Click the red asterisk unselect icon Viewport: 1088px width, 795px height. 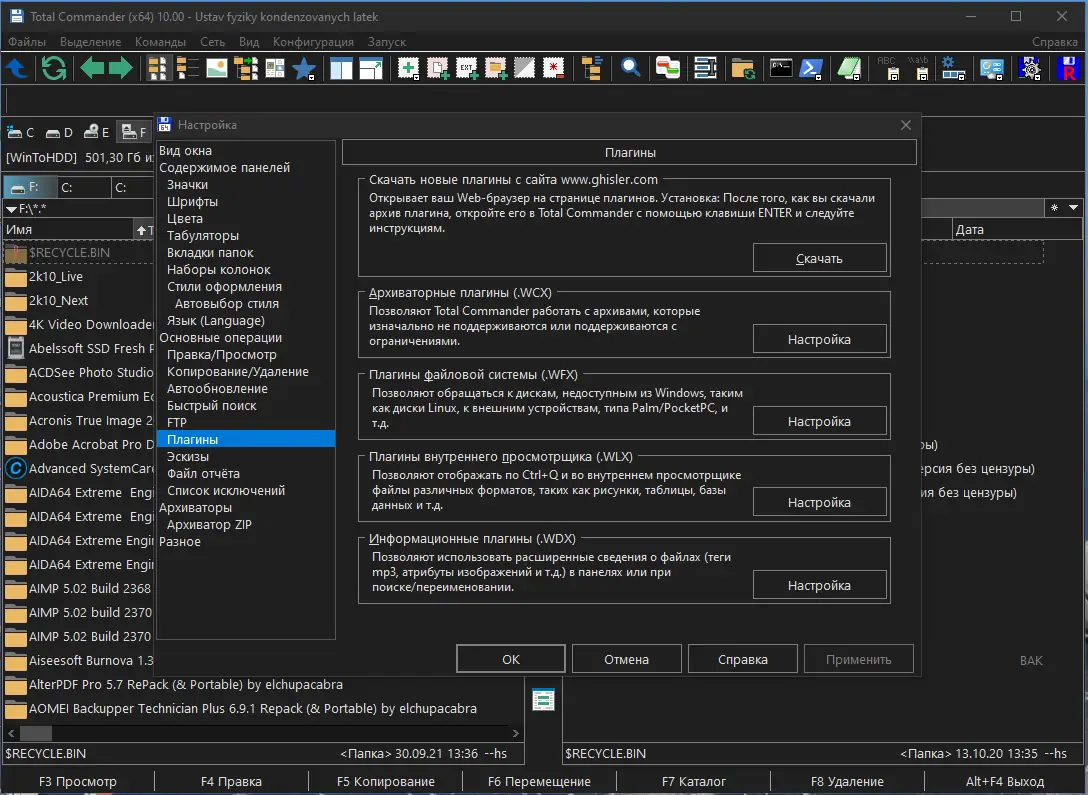click(x=553, y=68)
